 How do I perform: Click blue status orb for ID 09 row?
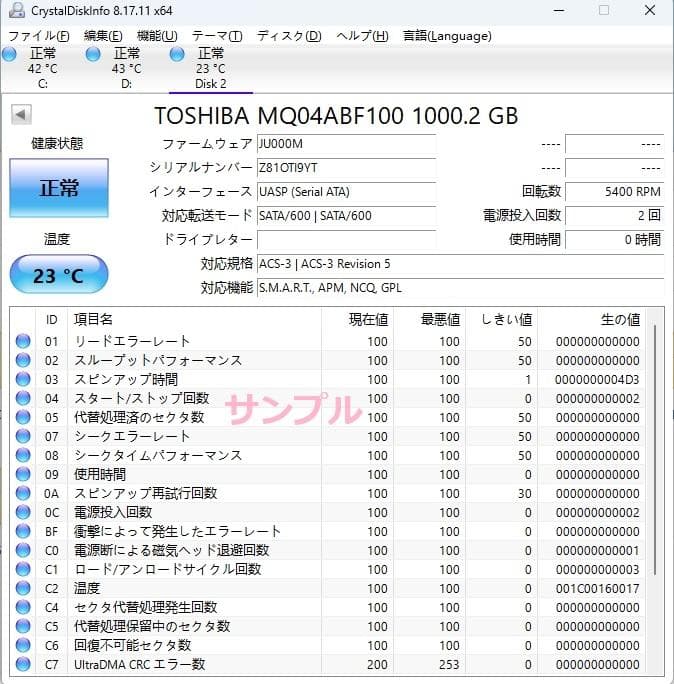pos(23,474)
